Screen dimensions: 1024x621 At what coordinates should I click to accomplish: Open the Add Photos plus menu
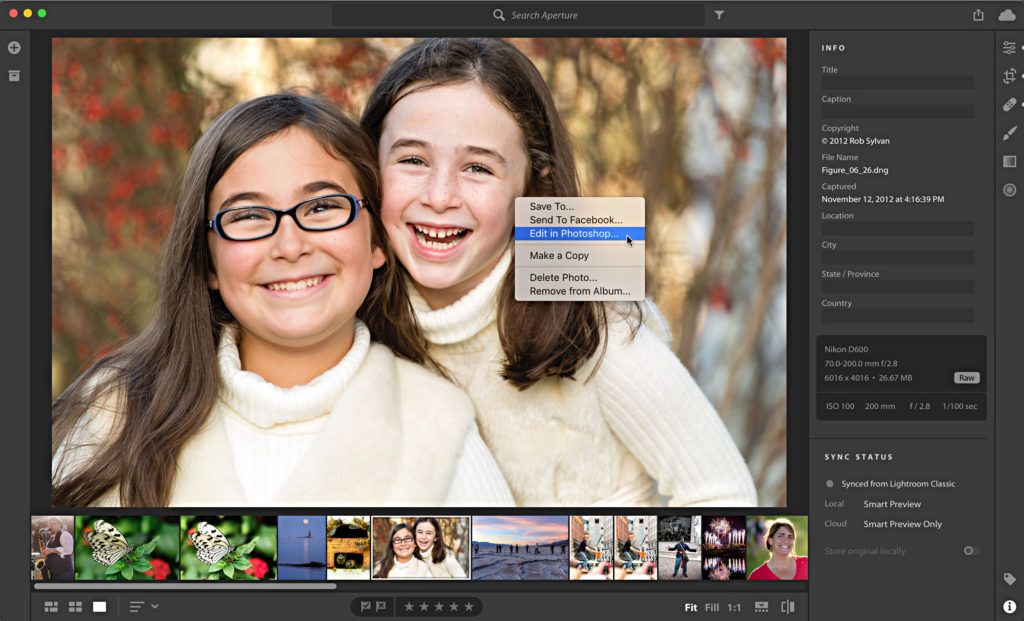tap(14, 48)
